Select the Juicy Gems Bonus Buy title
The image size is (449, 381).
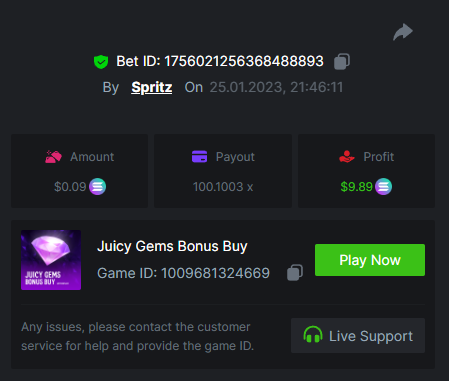[x=172, y=247]
